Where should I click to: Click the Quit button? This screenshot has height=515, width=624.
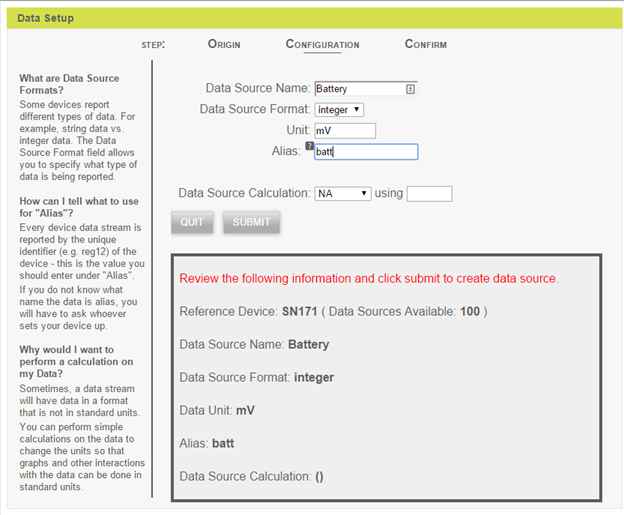click(x=192, y=222)
